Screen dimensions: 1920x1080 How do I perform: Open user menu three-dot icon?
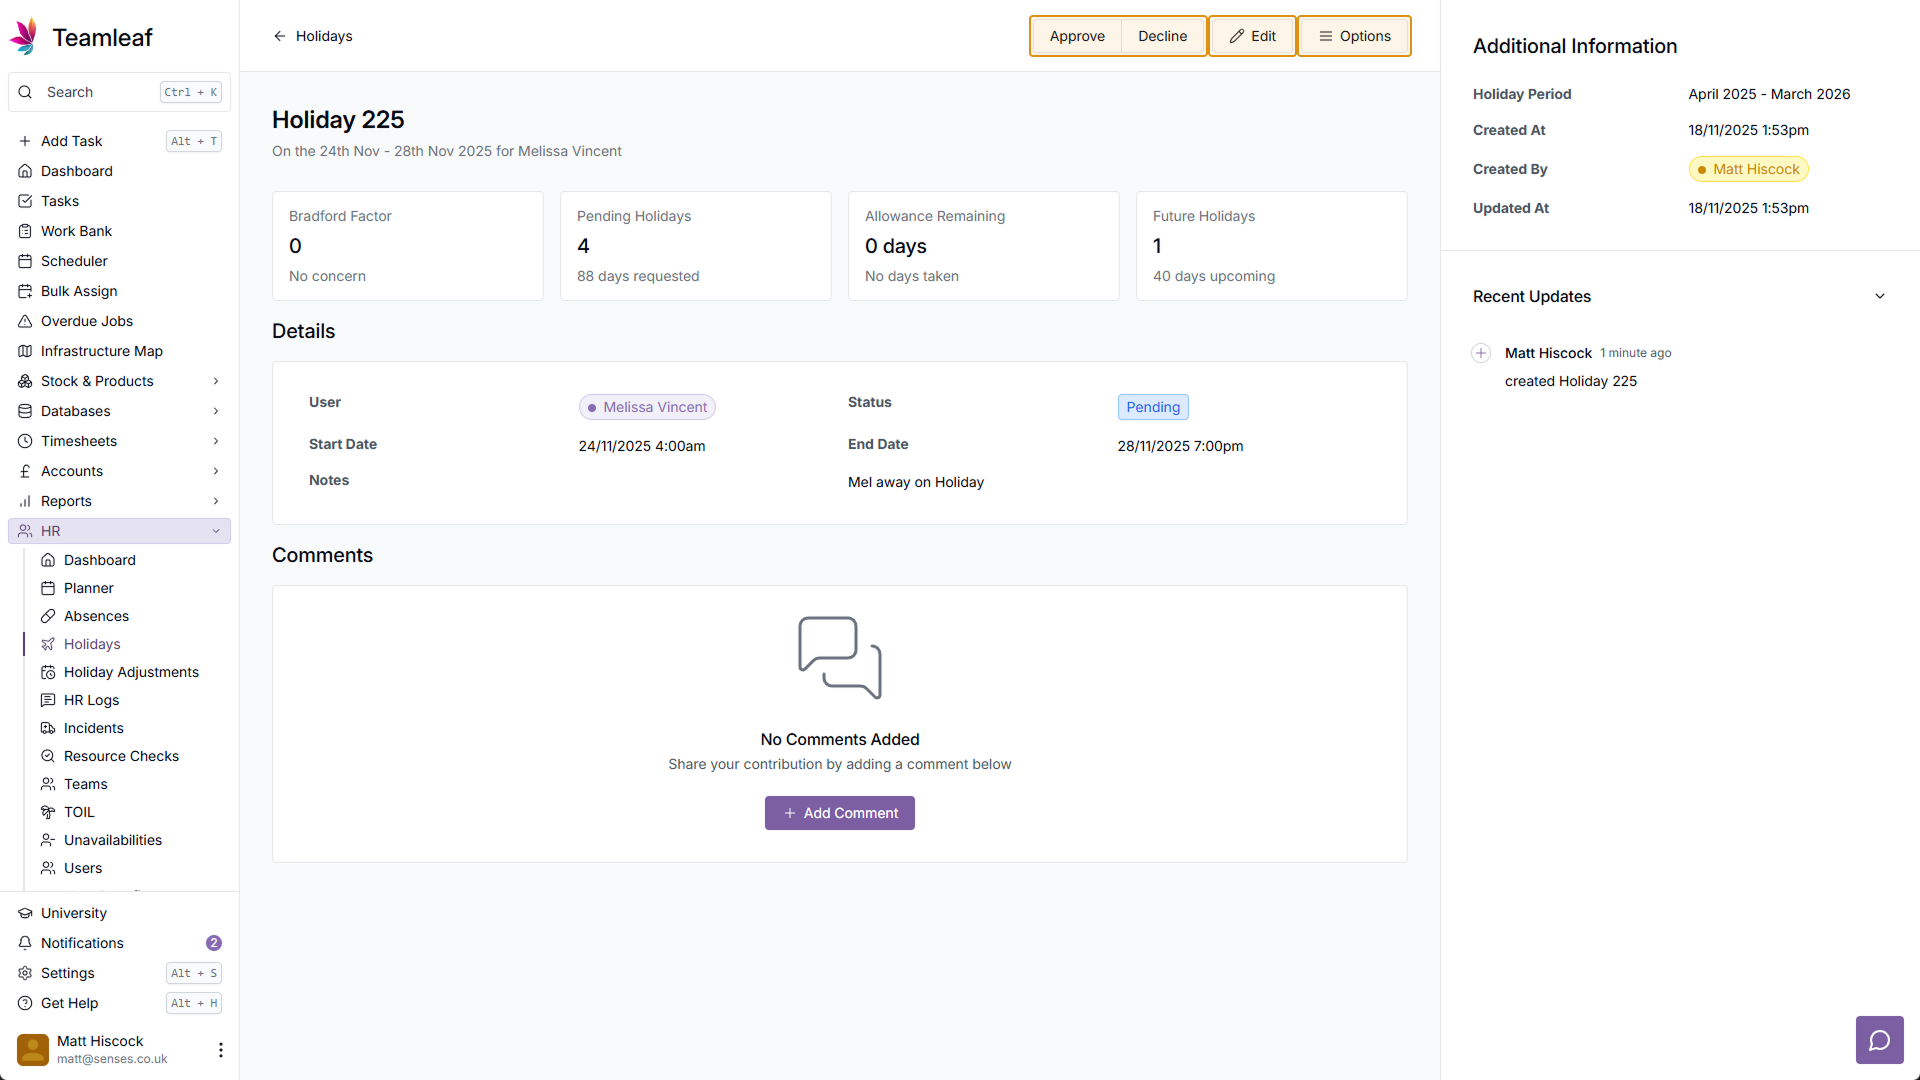pyautogui.click(x=220, y=1049)
